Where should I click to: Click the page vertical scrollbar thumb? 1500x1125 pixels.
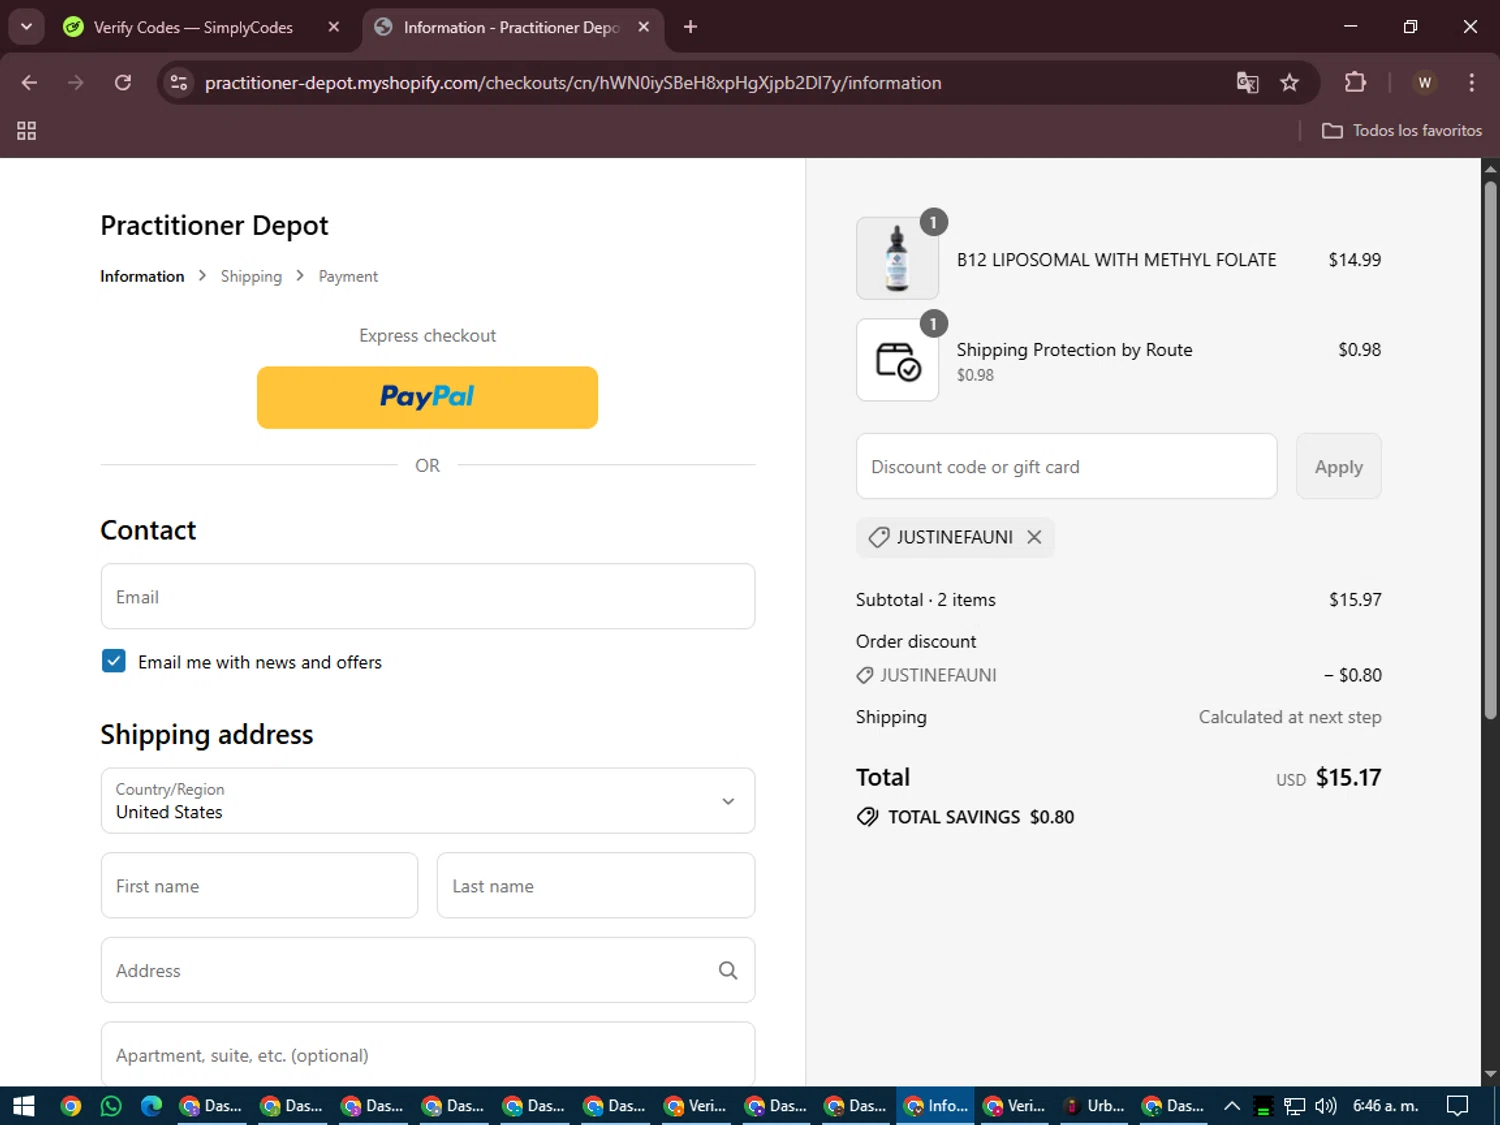pos(1490,450)
